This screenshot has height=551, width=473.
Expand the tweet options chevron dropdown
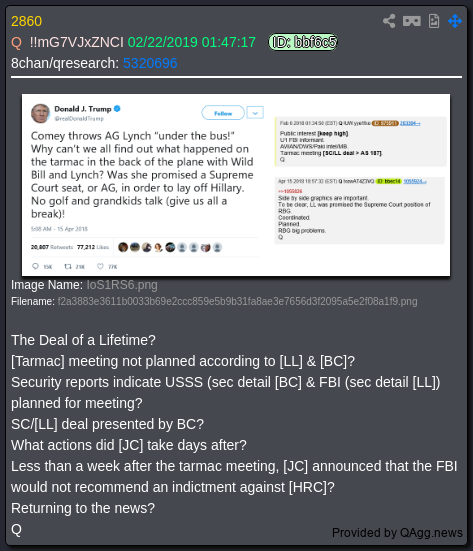(255, 113)
